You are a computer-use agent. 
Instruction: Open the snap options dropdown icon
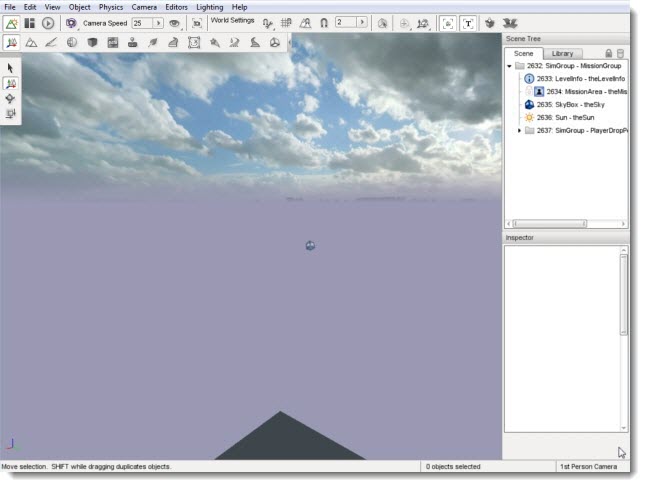click(x=268, y=23)
